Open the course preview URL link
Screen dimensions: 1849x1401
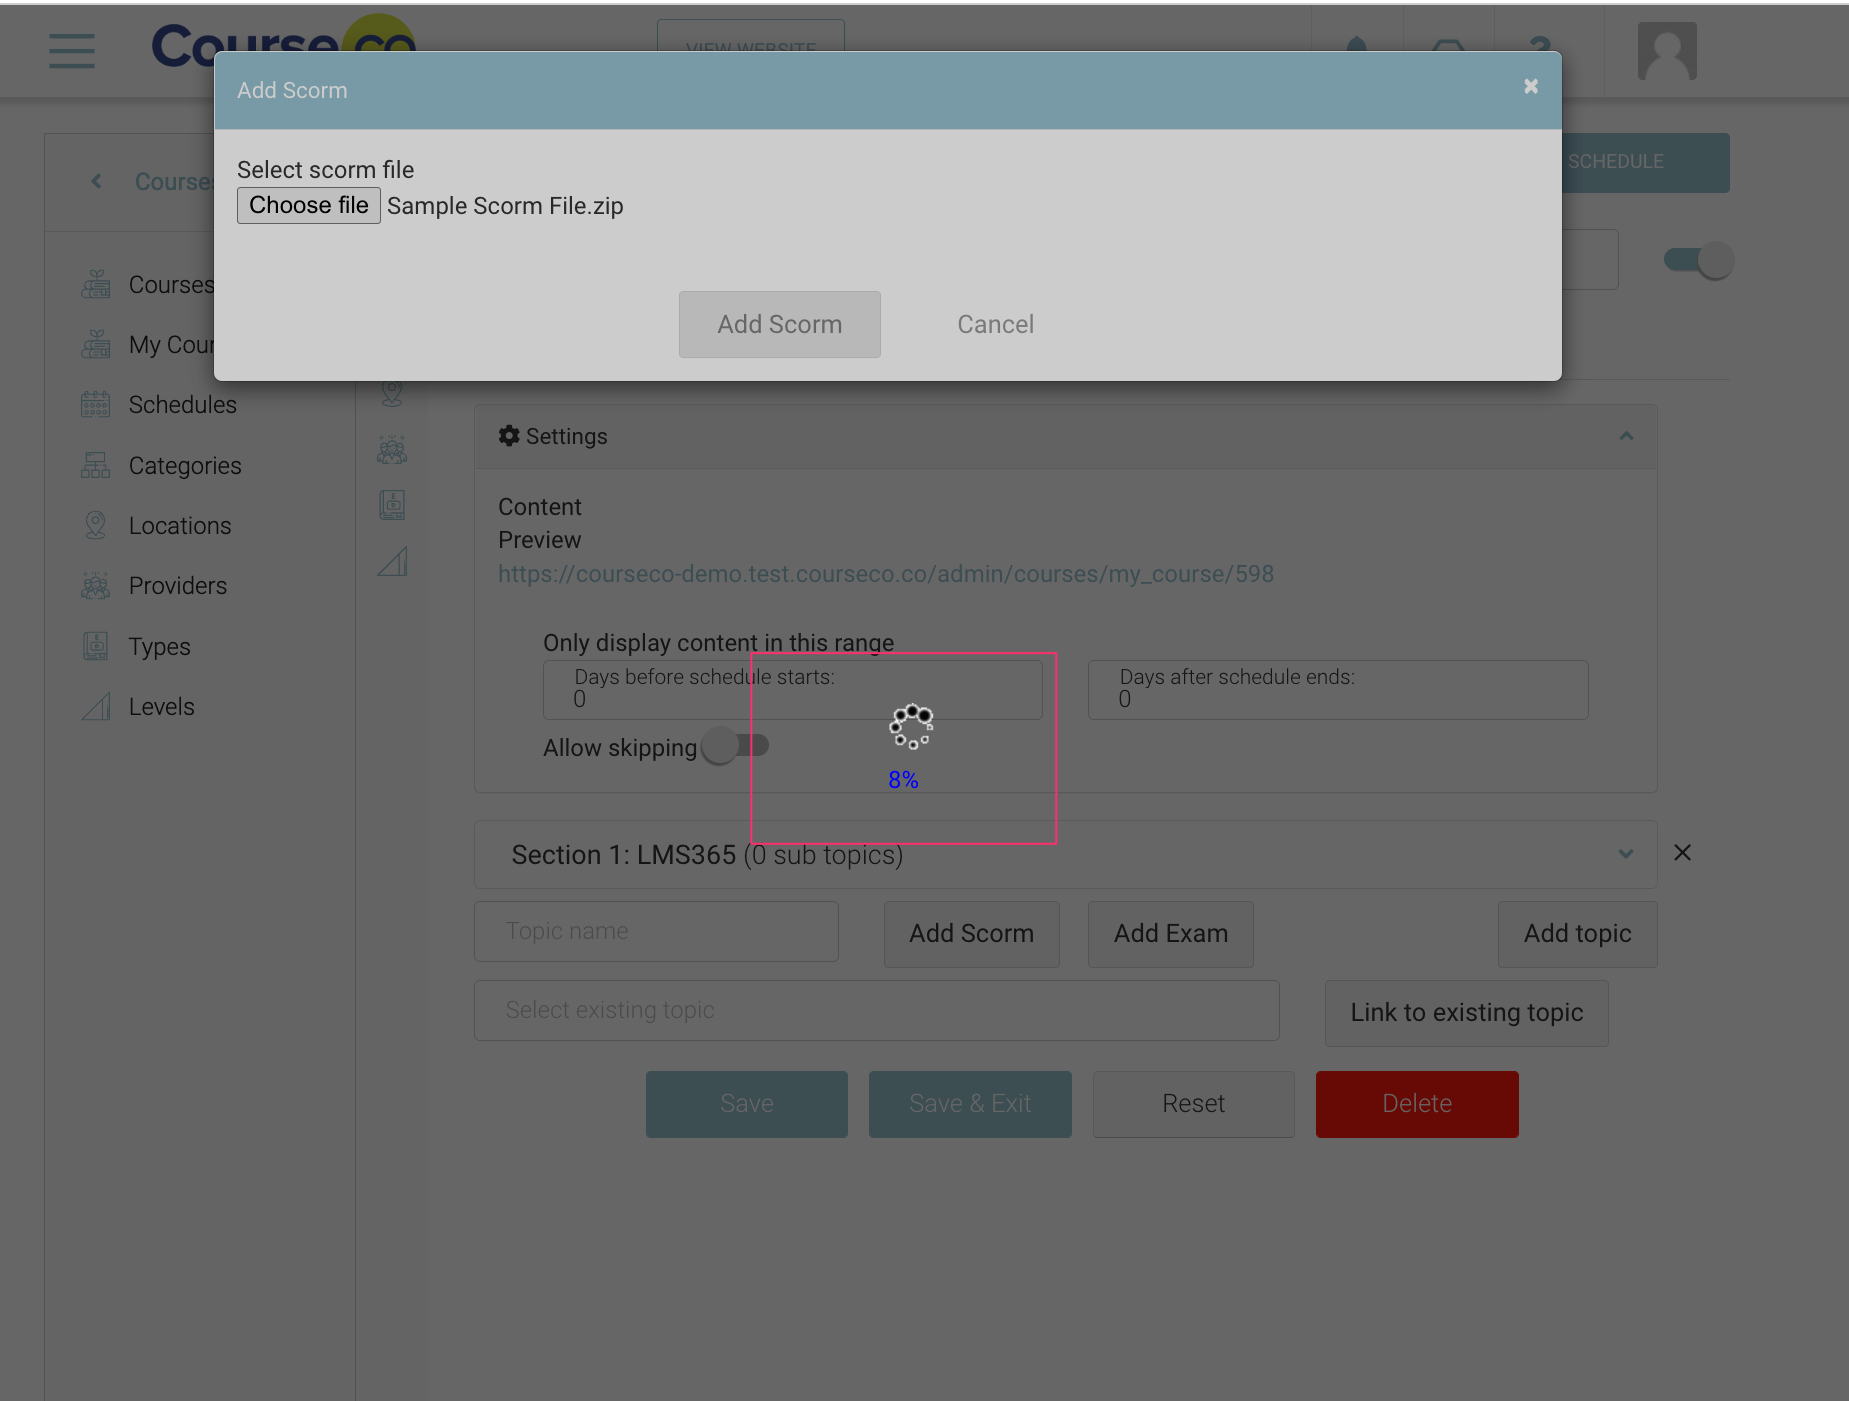coord(885,574)
